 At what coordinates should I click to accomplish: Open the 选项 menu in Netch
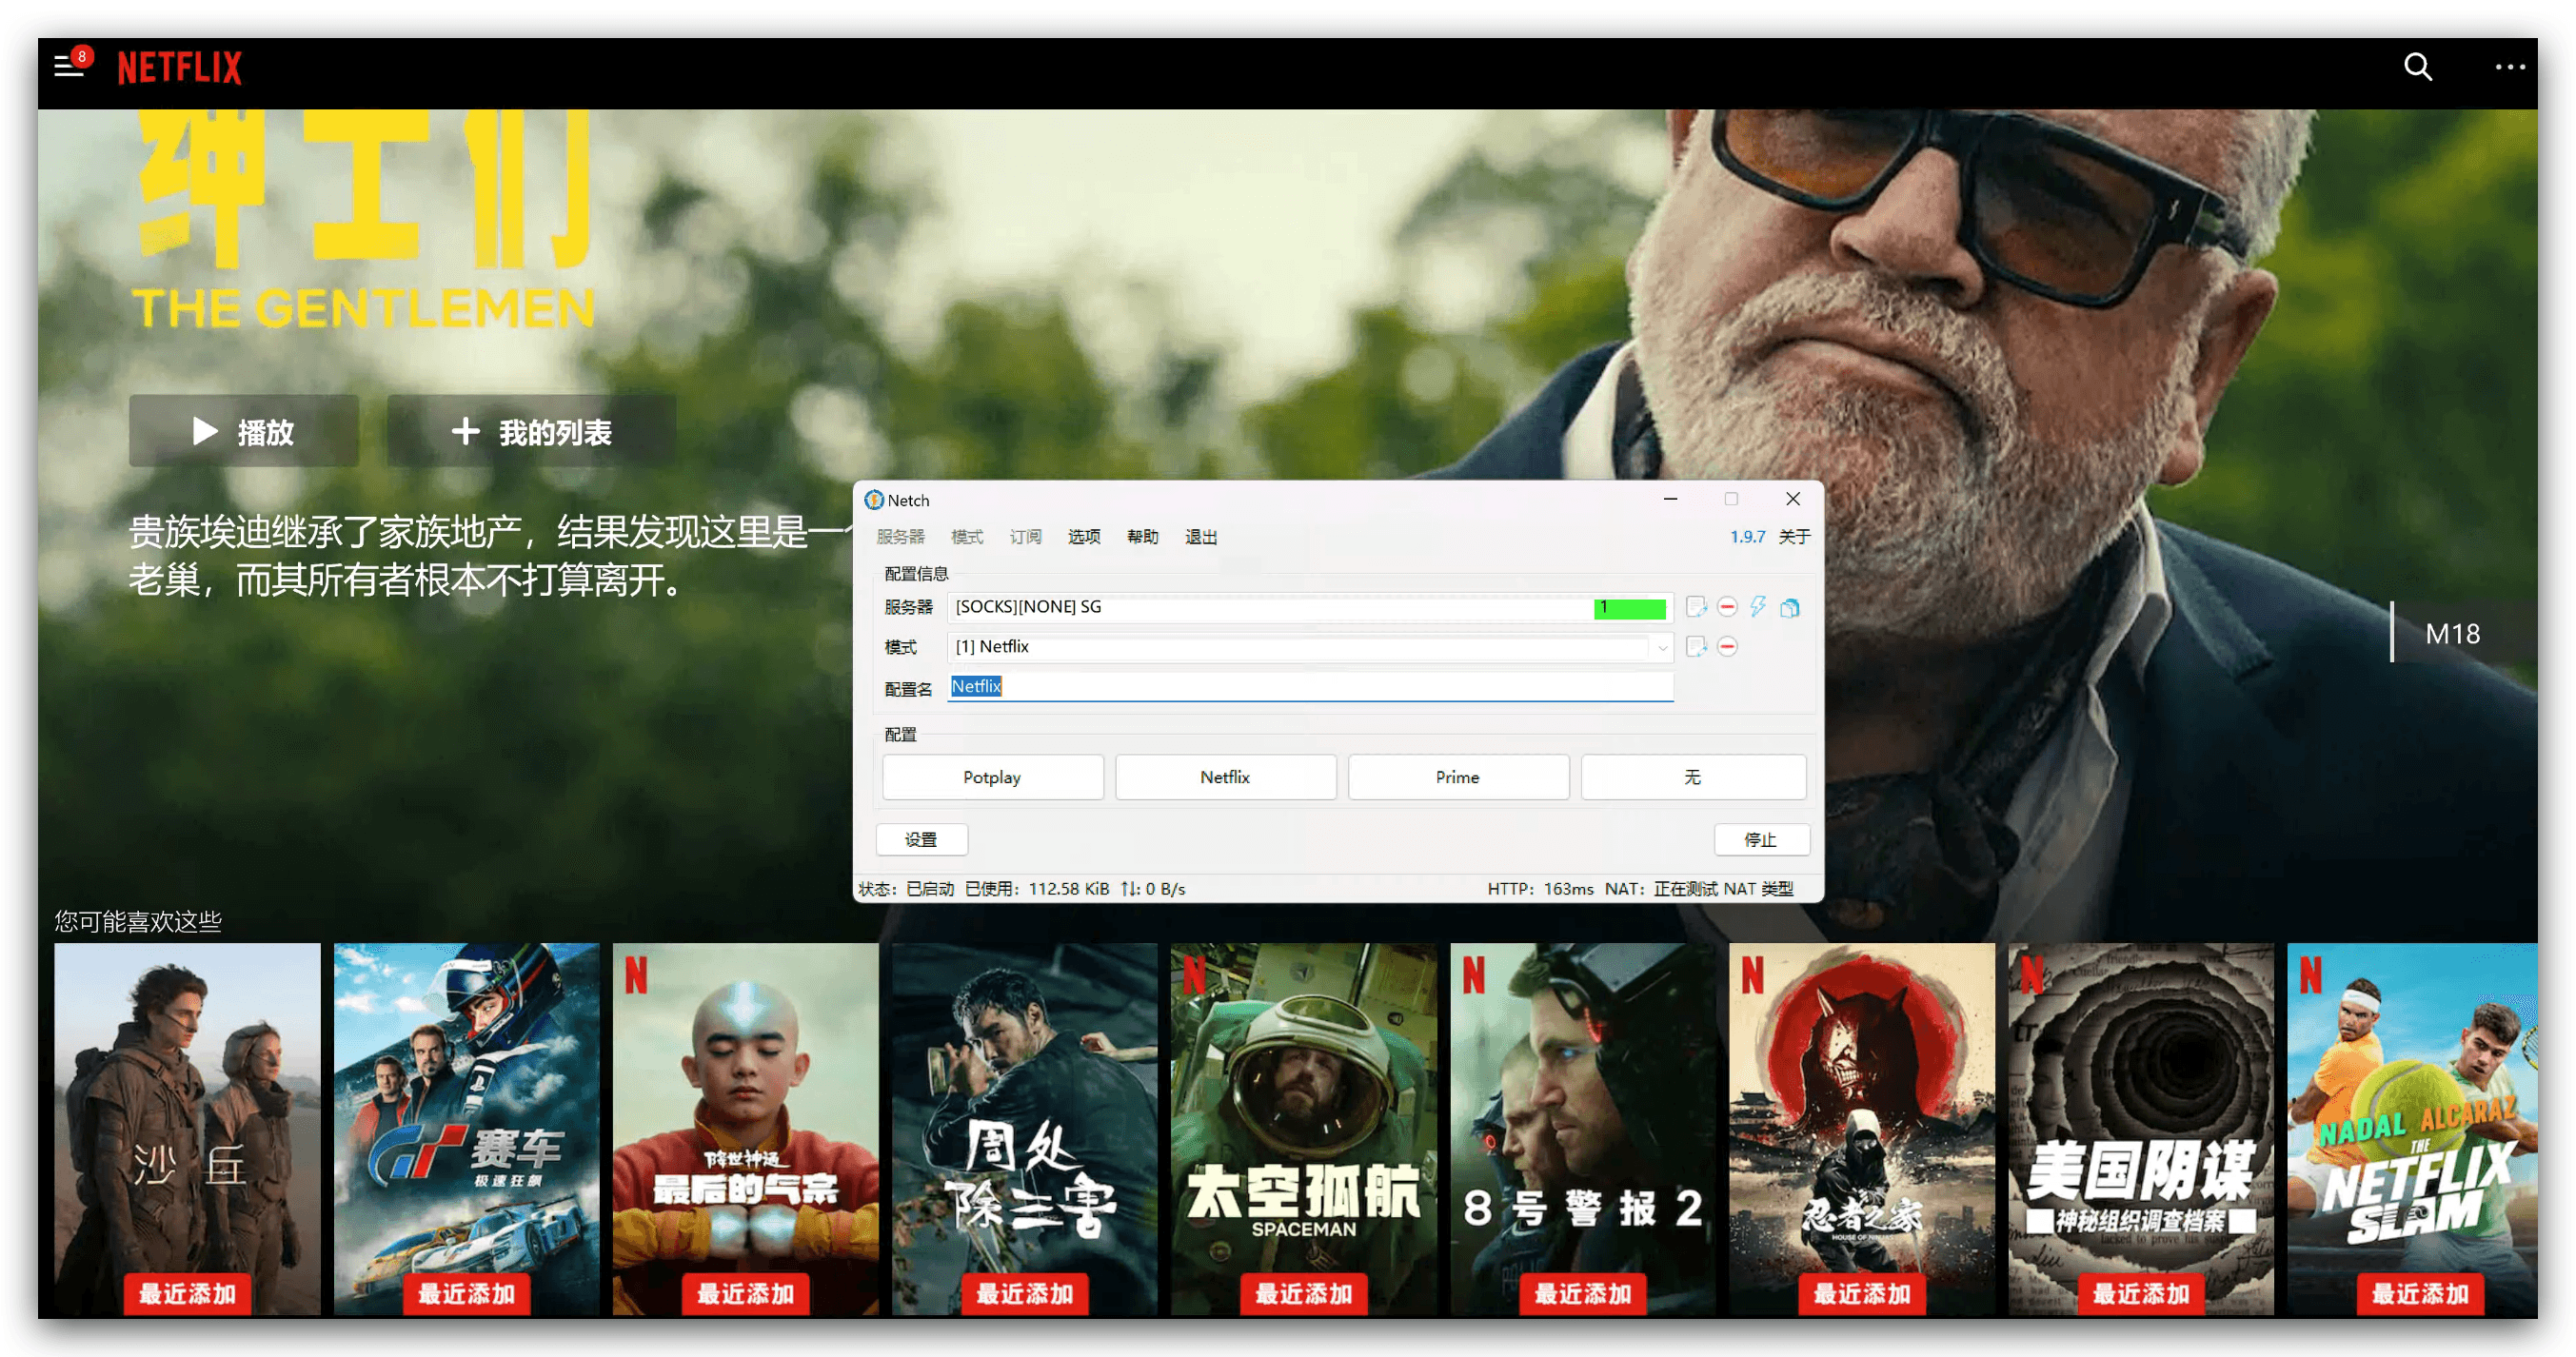click(1084, 537)
